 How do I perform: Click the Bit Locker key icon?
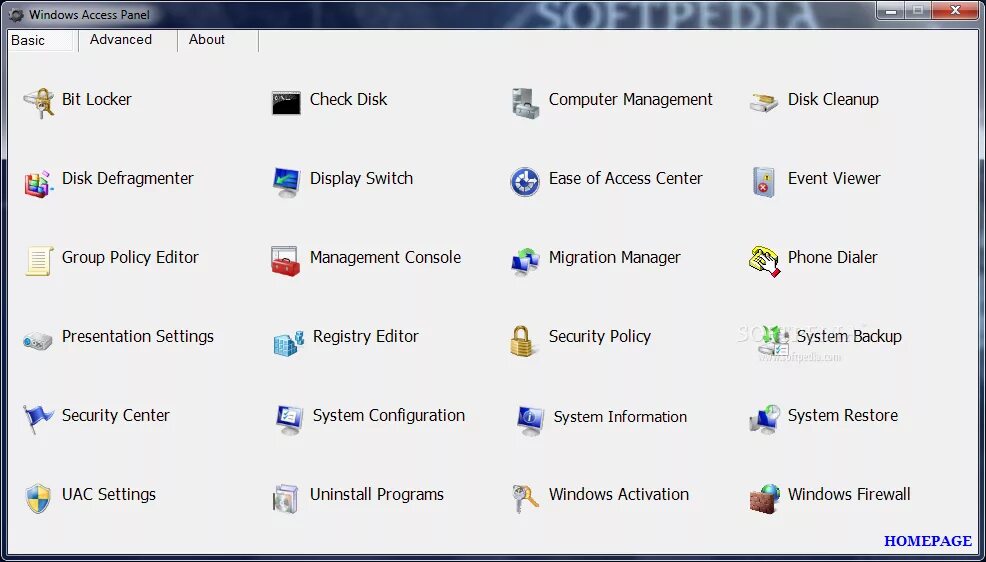[38, 104]
